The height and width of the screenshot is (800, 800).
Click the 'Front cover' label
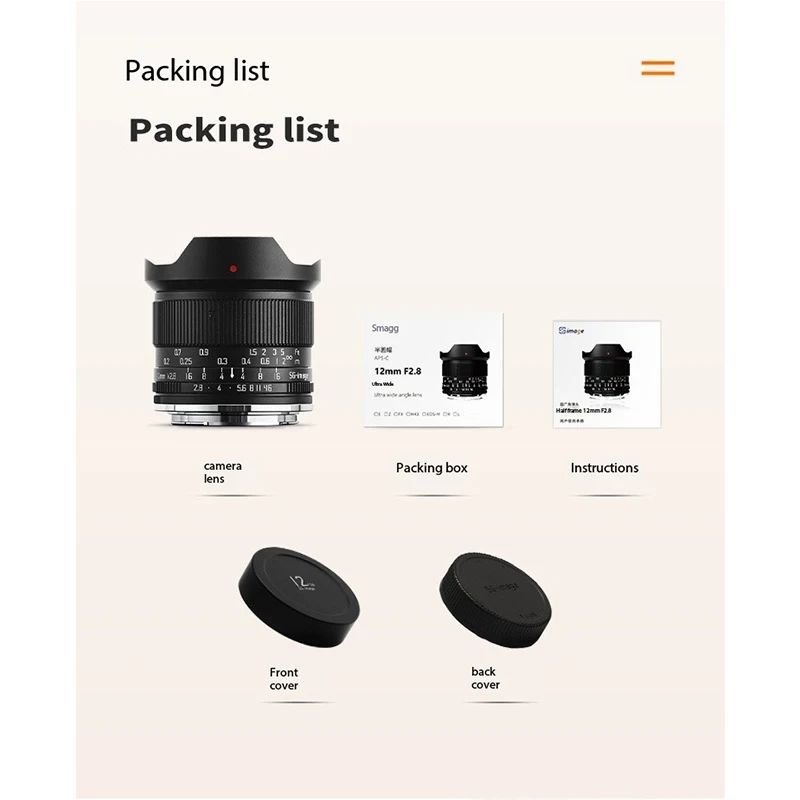point(284,679)
